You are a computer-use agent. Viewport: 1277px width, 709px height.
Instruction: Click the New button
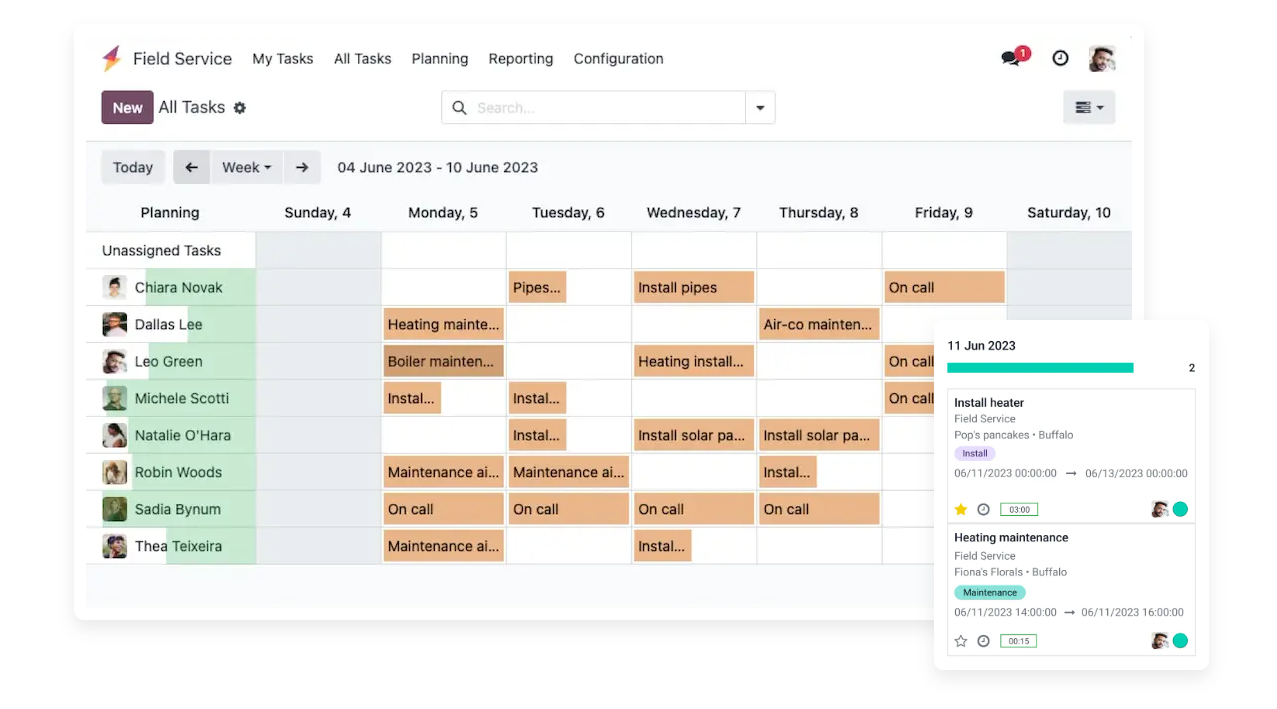tap(127, 108)
